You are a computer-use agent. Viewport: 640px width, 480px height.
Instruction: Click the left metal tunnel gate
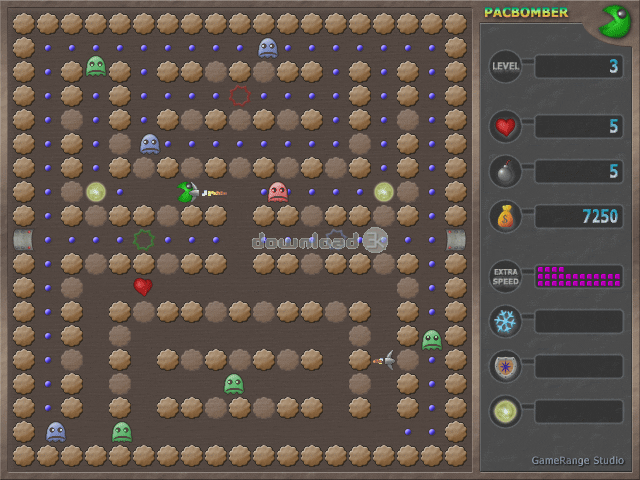[23, 240]
